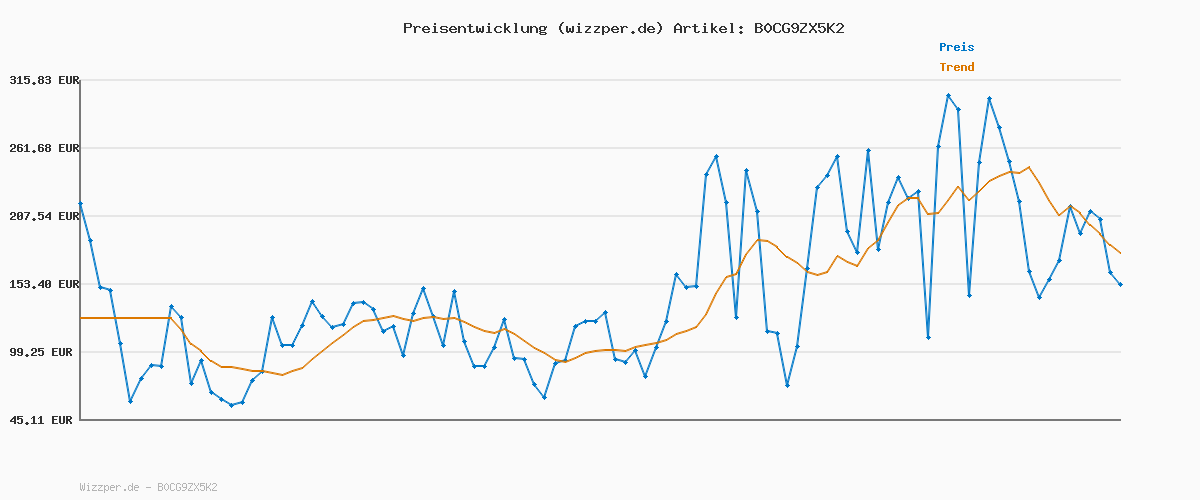Screen dimensions: 1200x500
Task: Pick the 153.40 EUR axis label
Action: click(x=42, y=284)
